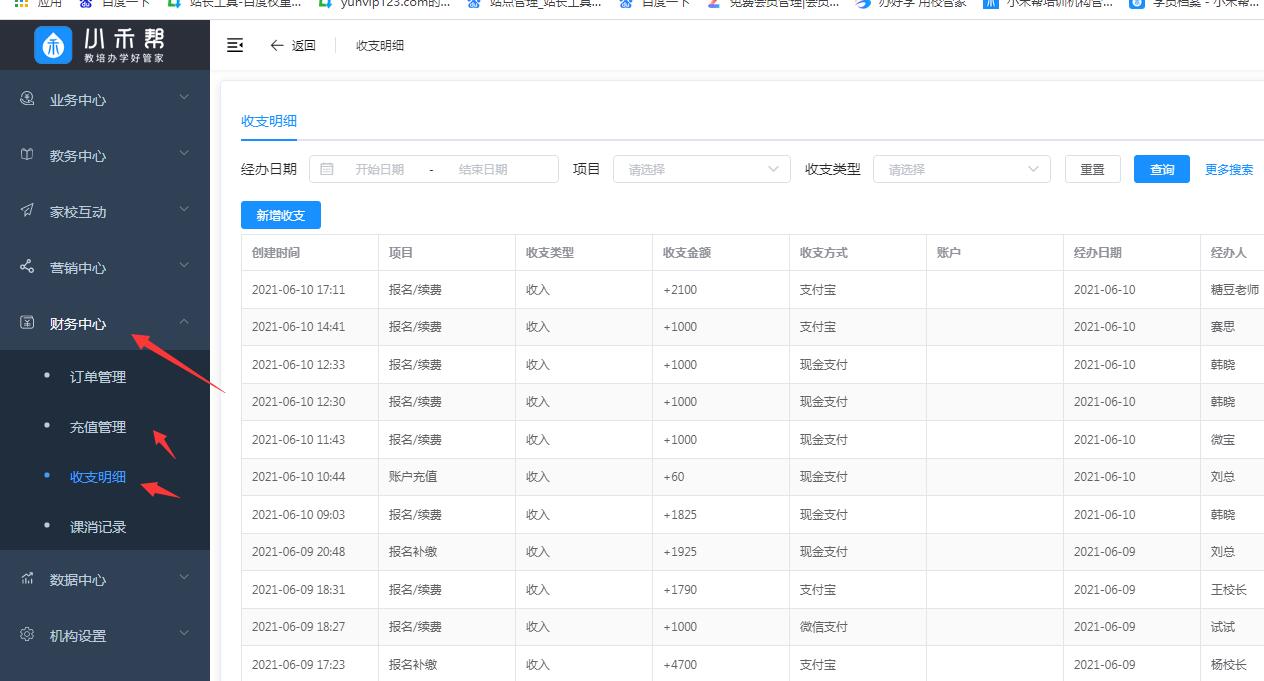Image resolution: width=1264 pixels, height=681 pixels.
Task: Click the 教务中心 book icon
Action: 27,155
